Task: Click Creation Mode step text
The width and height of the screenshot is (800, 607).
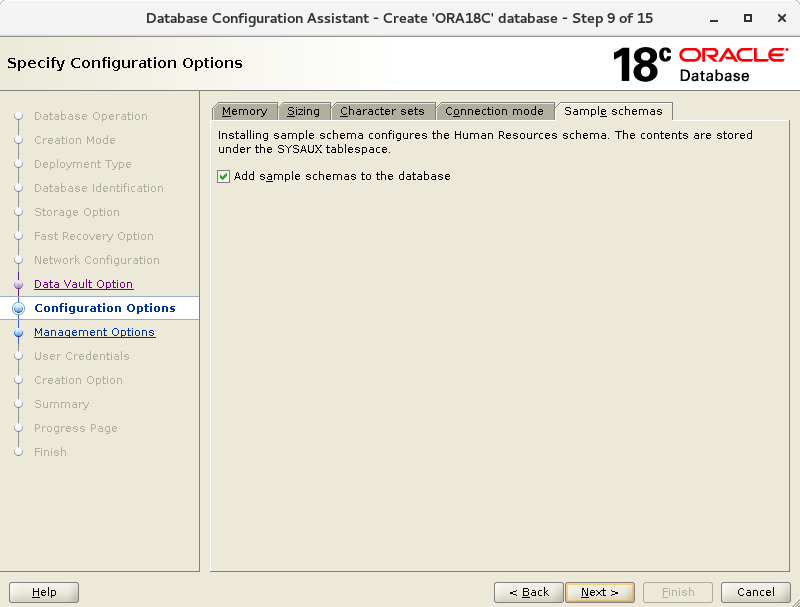Action: (75, 140)
